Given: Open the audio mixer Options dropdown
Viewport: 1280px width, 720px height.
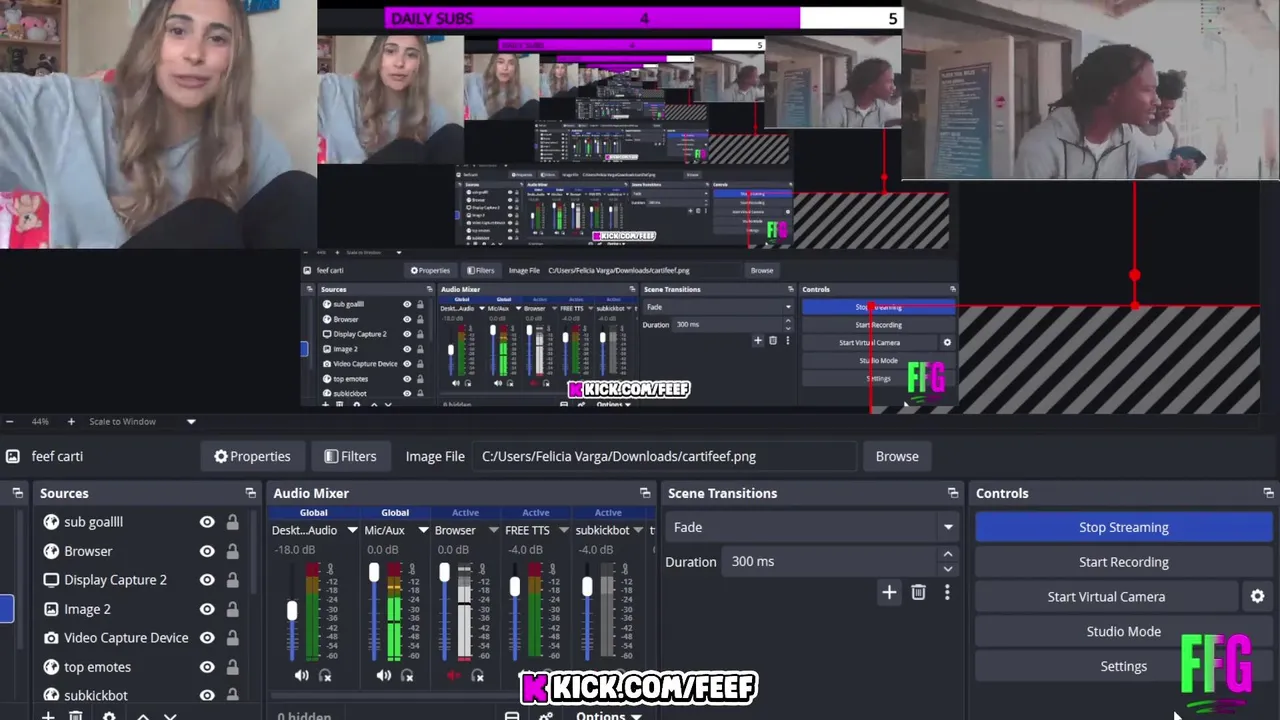Looking at the screenshot, I should click(607, 714).
